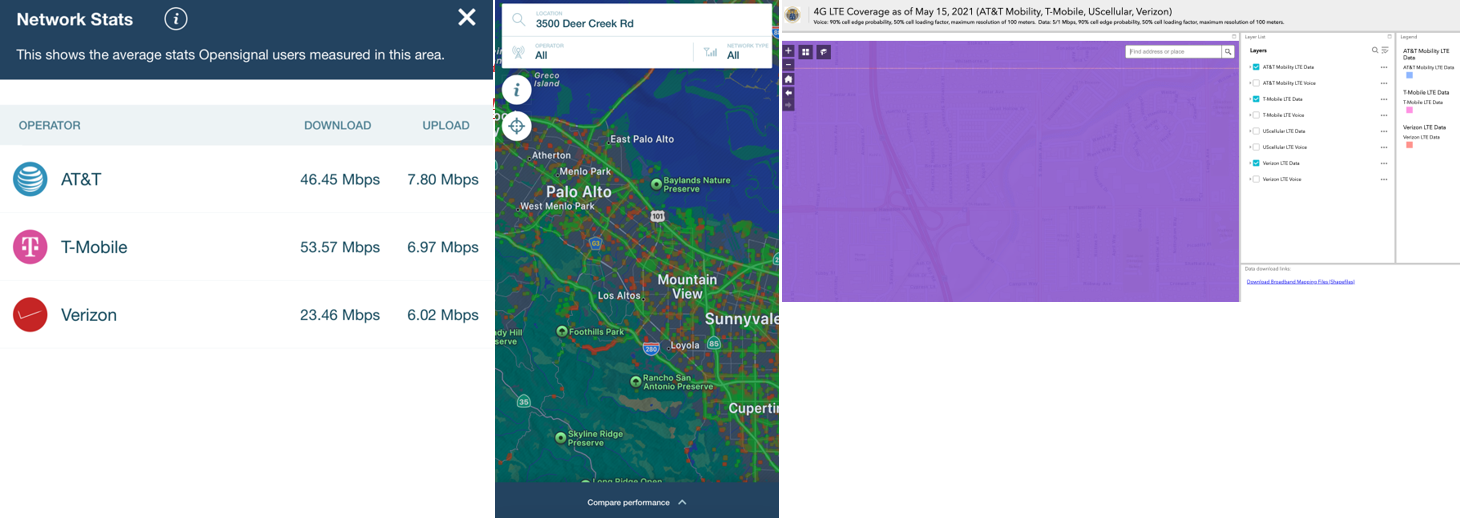Enable UScellular LTE Data layer
This screenshot has height=518, width=1460.
(1257, 131)
